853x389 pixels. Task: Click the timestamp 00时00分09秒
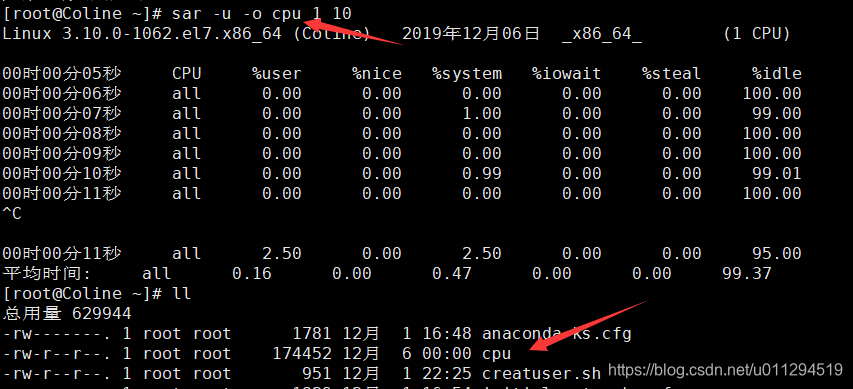tap(62, 153)
